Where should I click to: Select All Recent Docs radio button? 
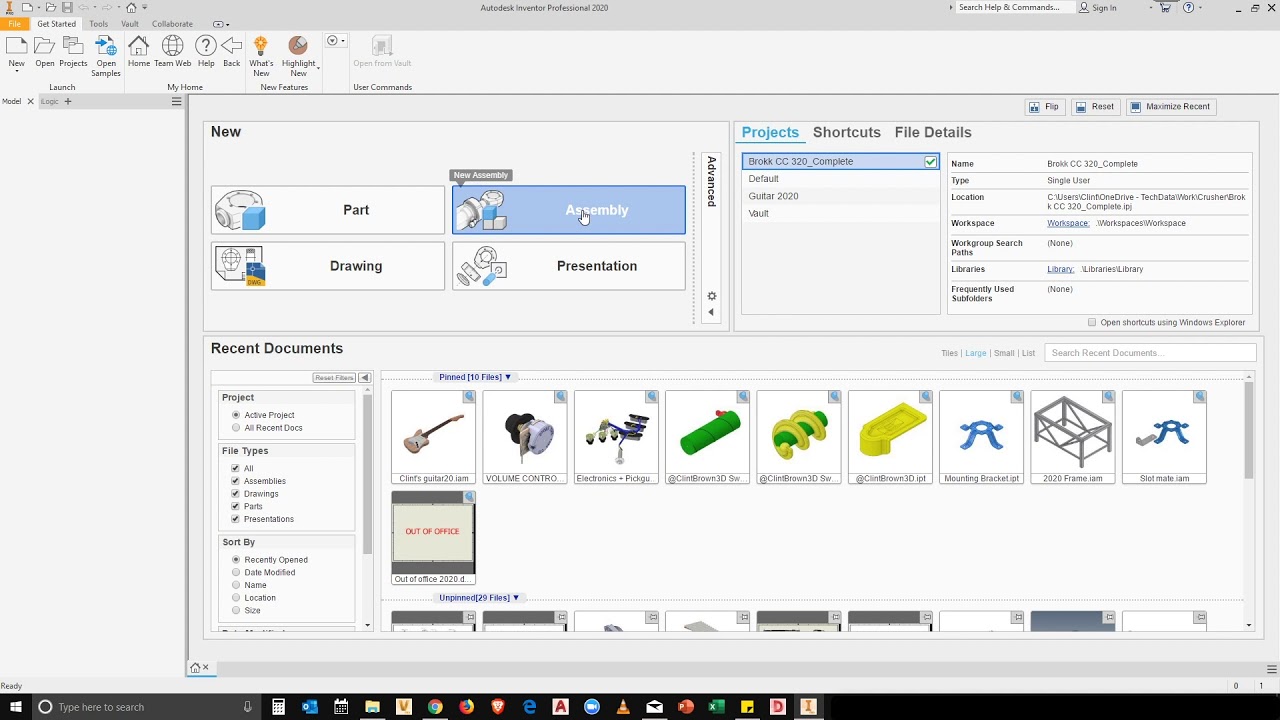236,428
